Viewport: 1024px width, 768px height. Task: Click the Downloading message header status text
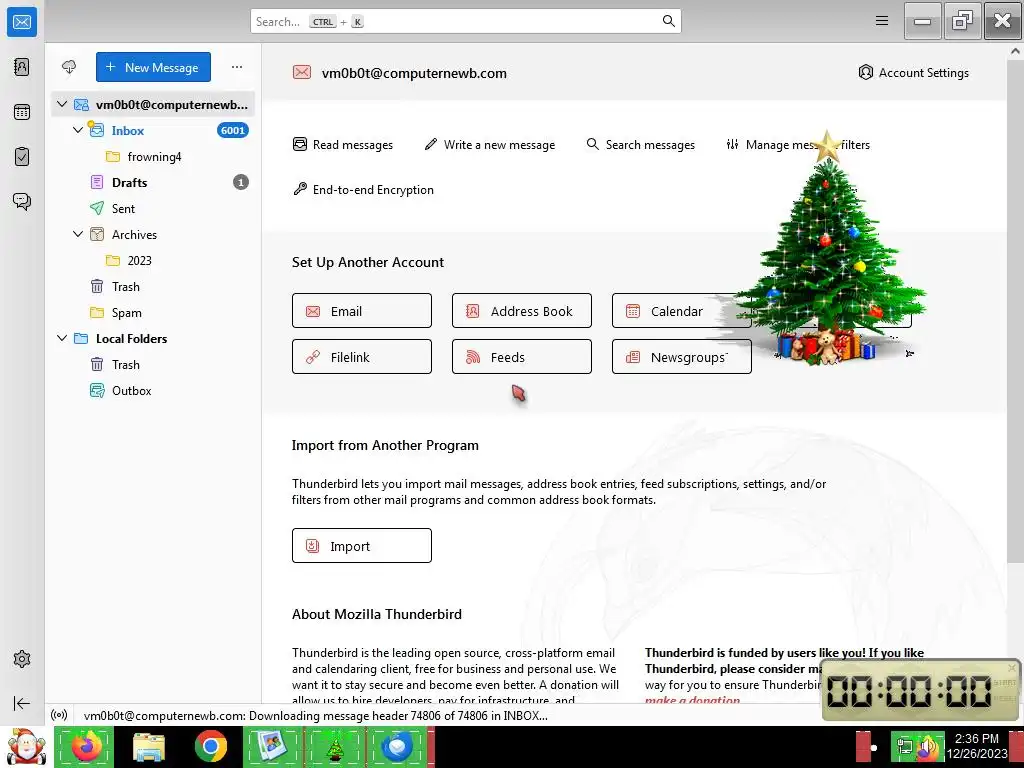click(x=315, y=715)
